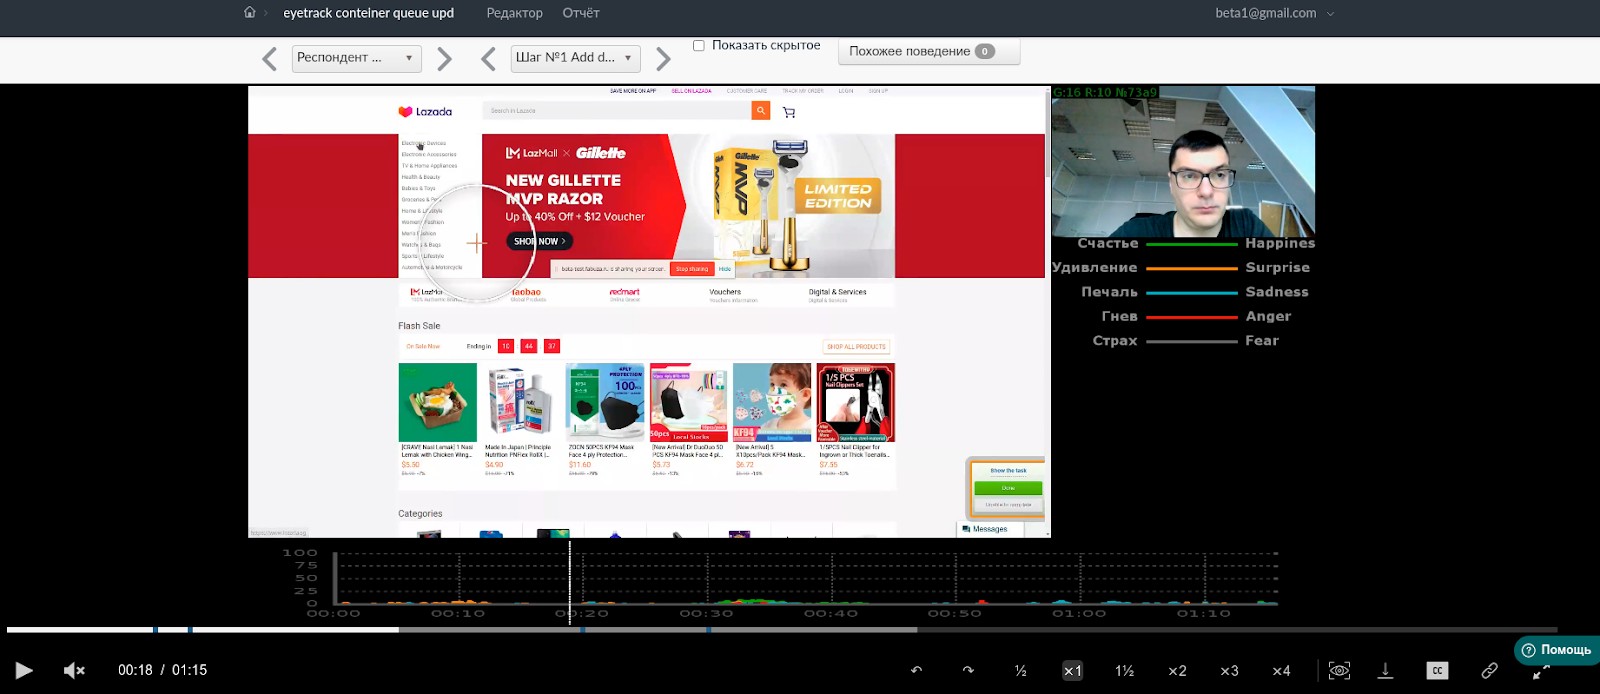Click the Sadness label
This screenshot has height=694, width=1600.
coord(1277,292)
